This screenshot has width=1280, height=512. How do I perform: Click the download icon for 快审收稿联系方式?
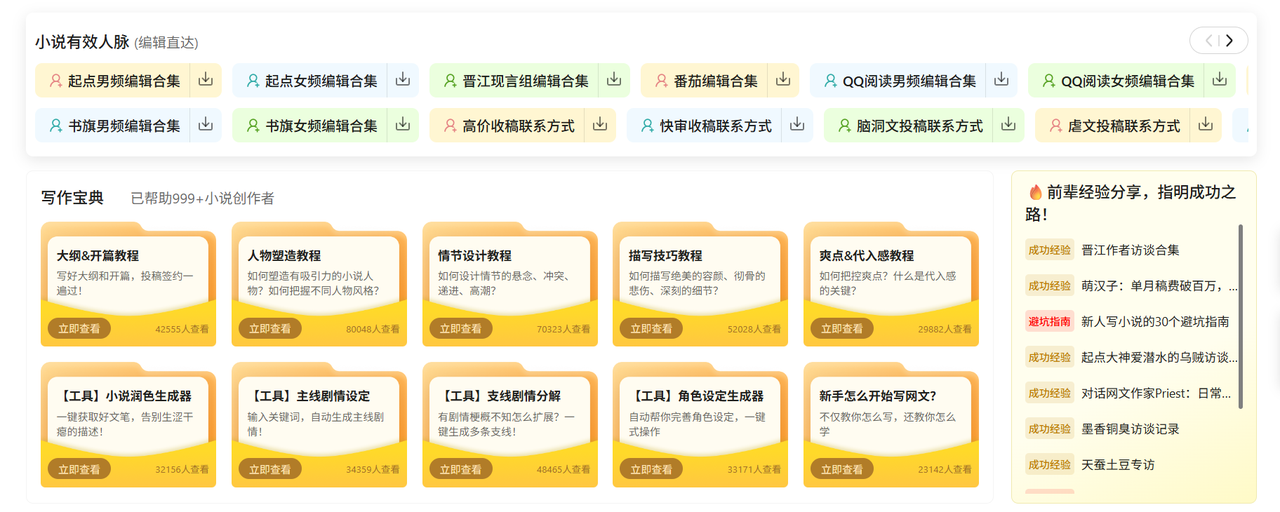coord(797,125)
